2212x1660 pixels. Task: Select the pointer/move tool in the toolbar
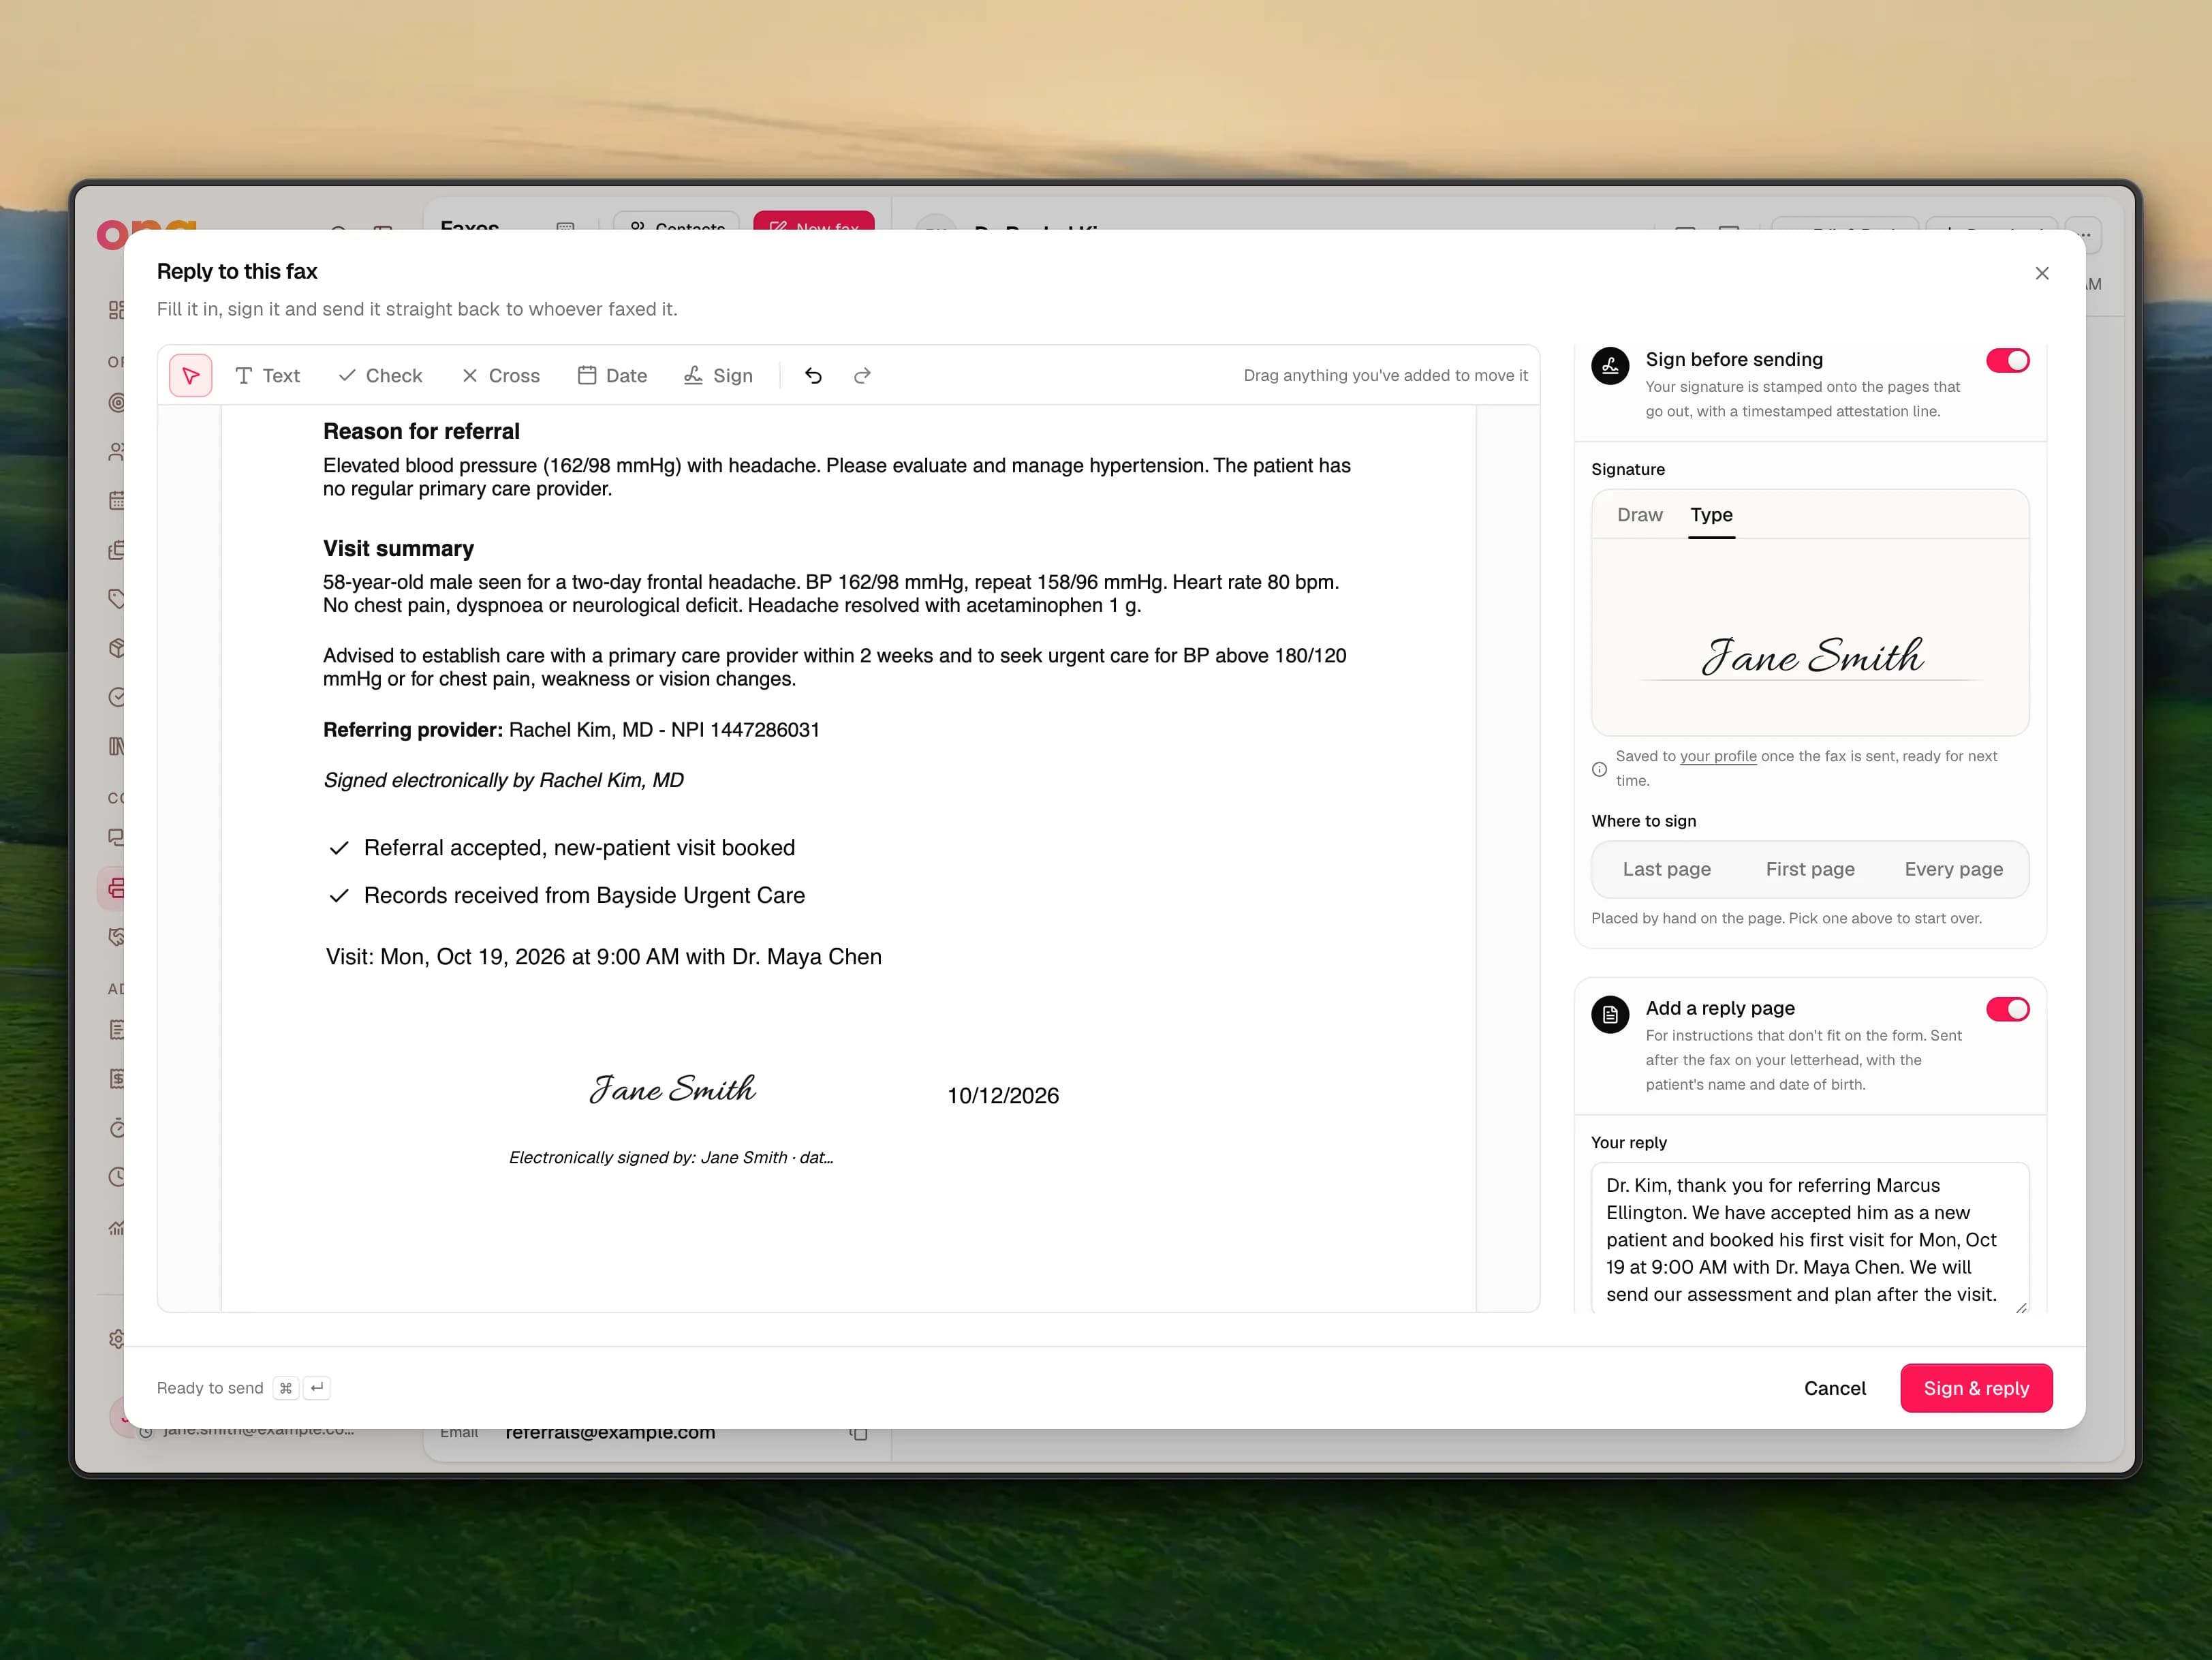pos(190,376)
